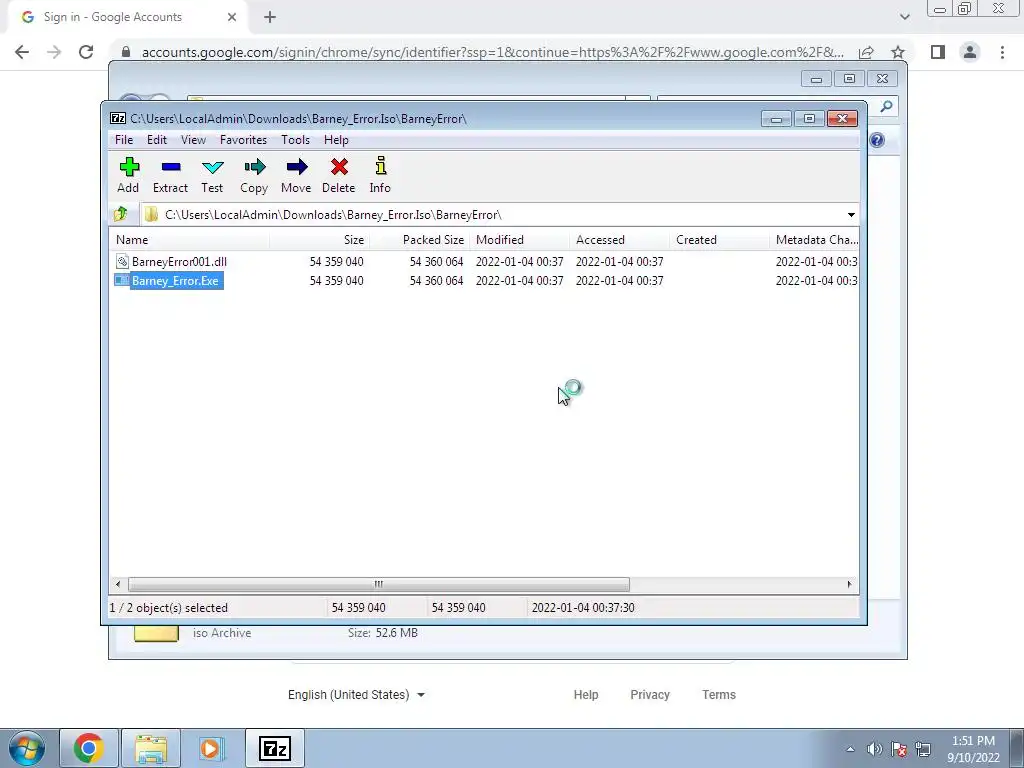Click the Help link on Google page

pos(586,694)
